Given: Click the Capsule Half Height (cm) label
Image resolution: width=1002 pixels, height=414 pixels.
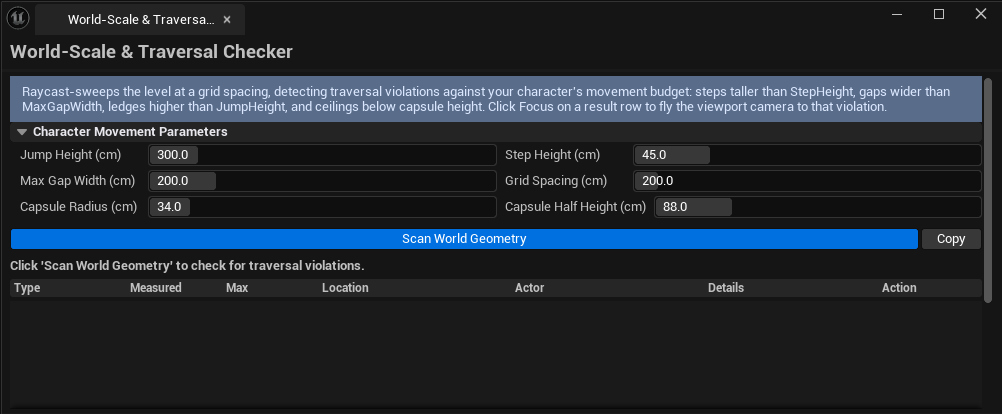Looking at the screenshot, I should pos(575,207).
